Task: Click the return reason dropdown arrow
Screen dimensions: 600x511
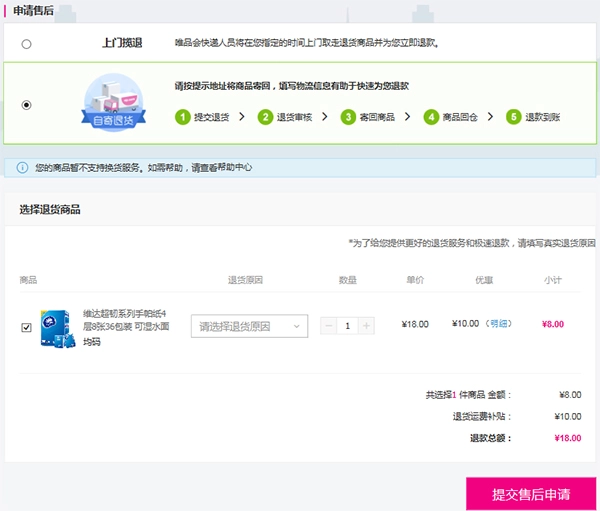Action: coord(297,326)
